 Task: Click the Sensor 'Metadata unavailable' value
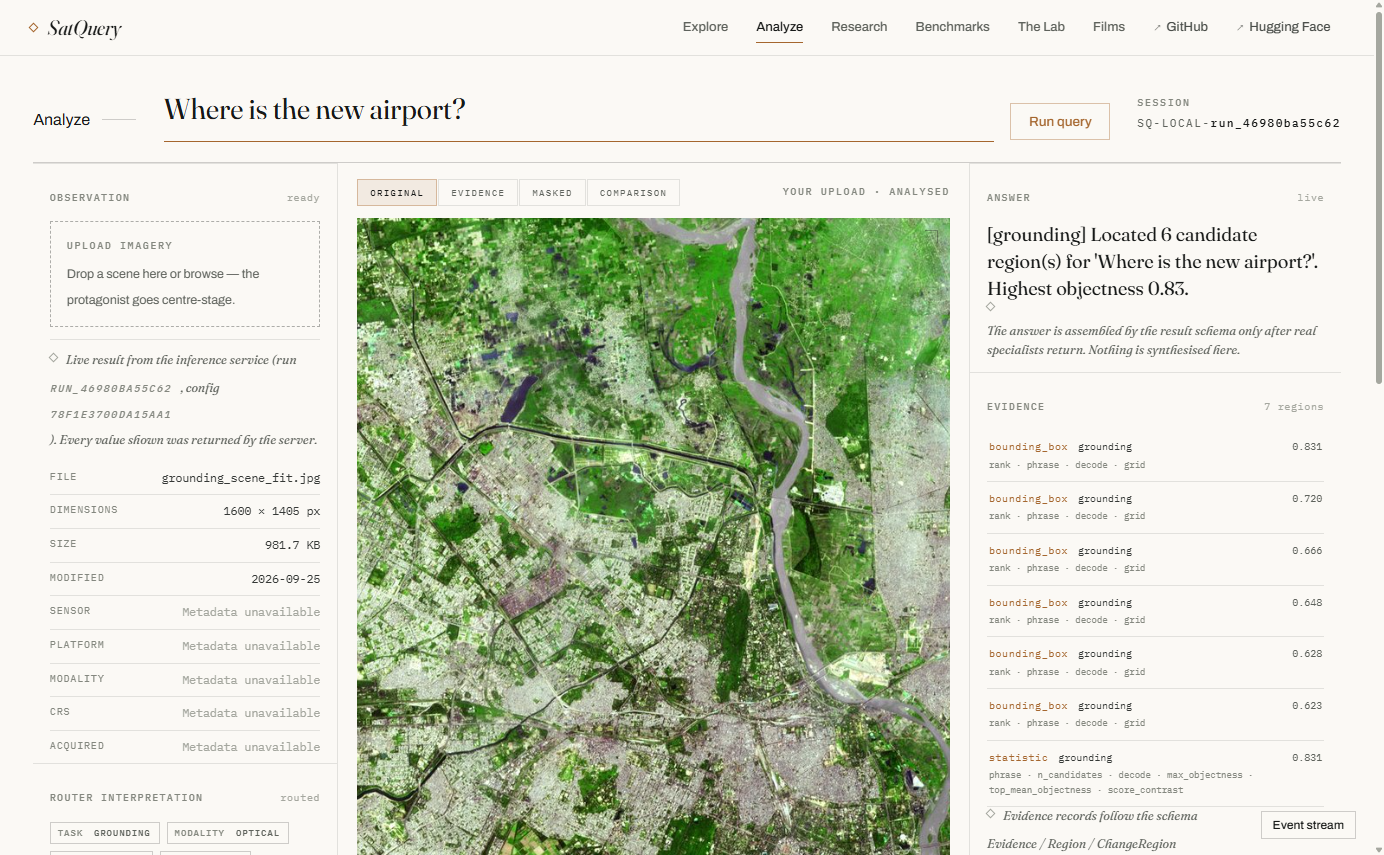(x=251, y=612)
